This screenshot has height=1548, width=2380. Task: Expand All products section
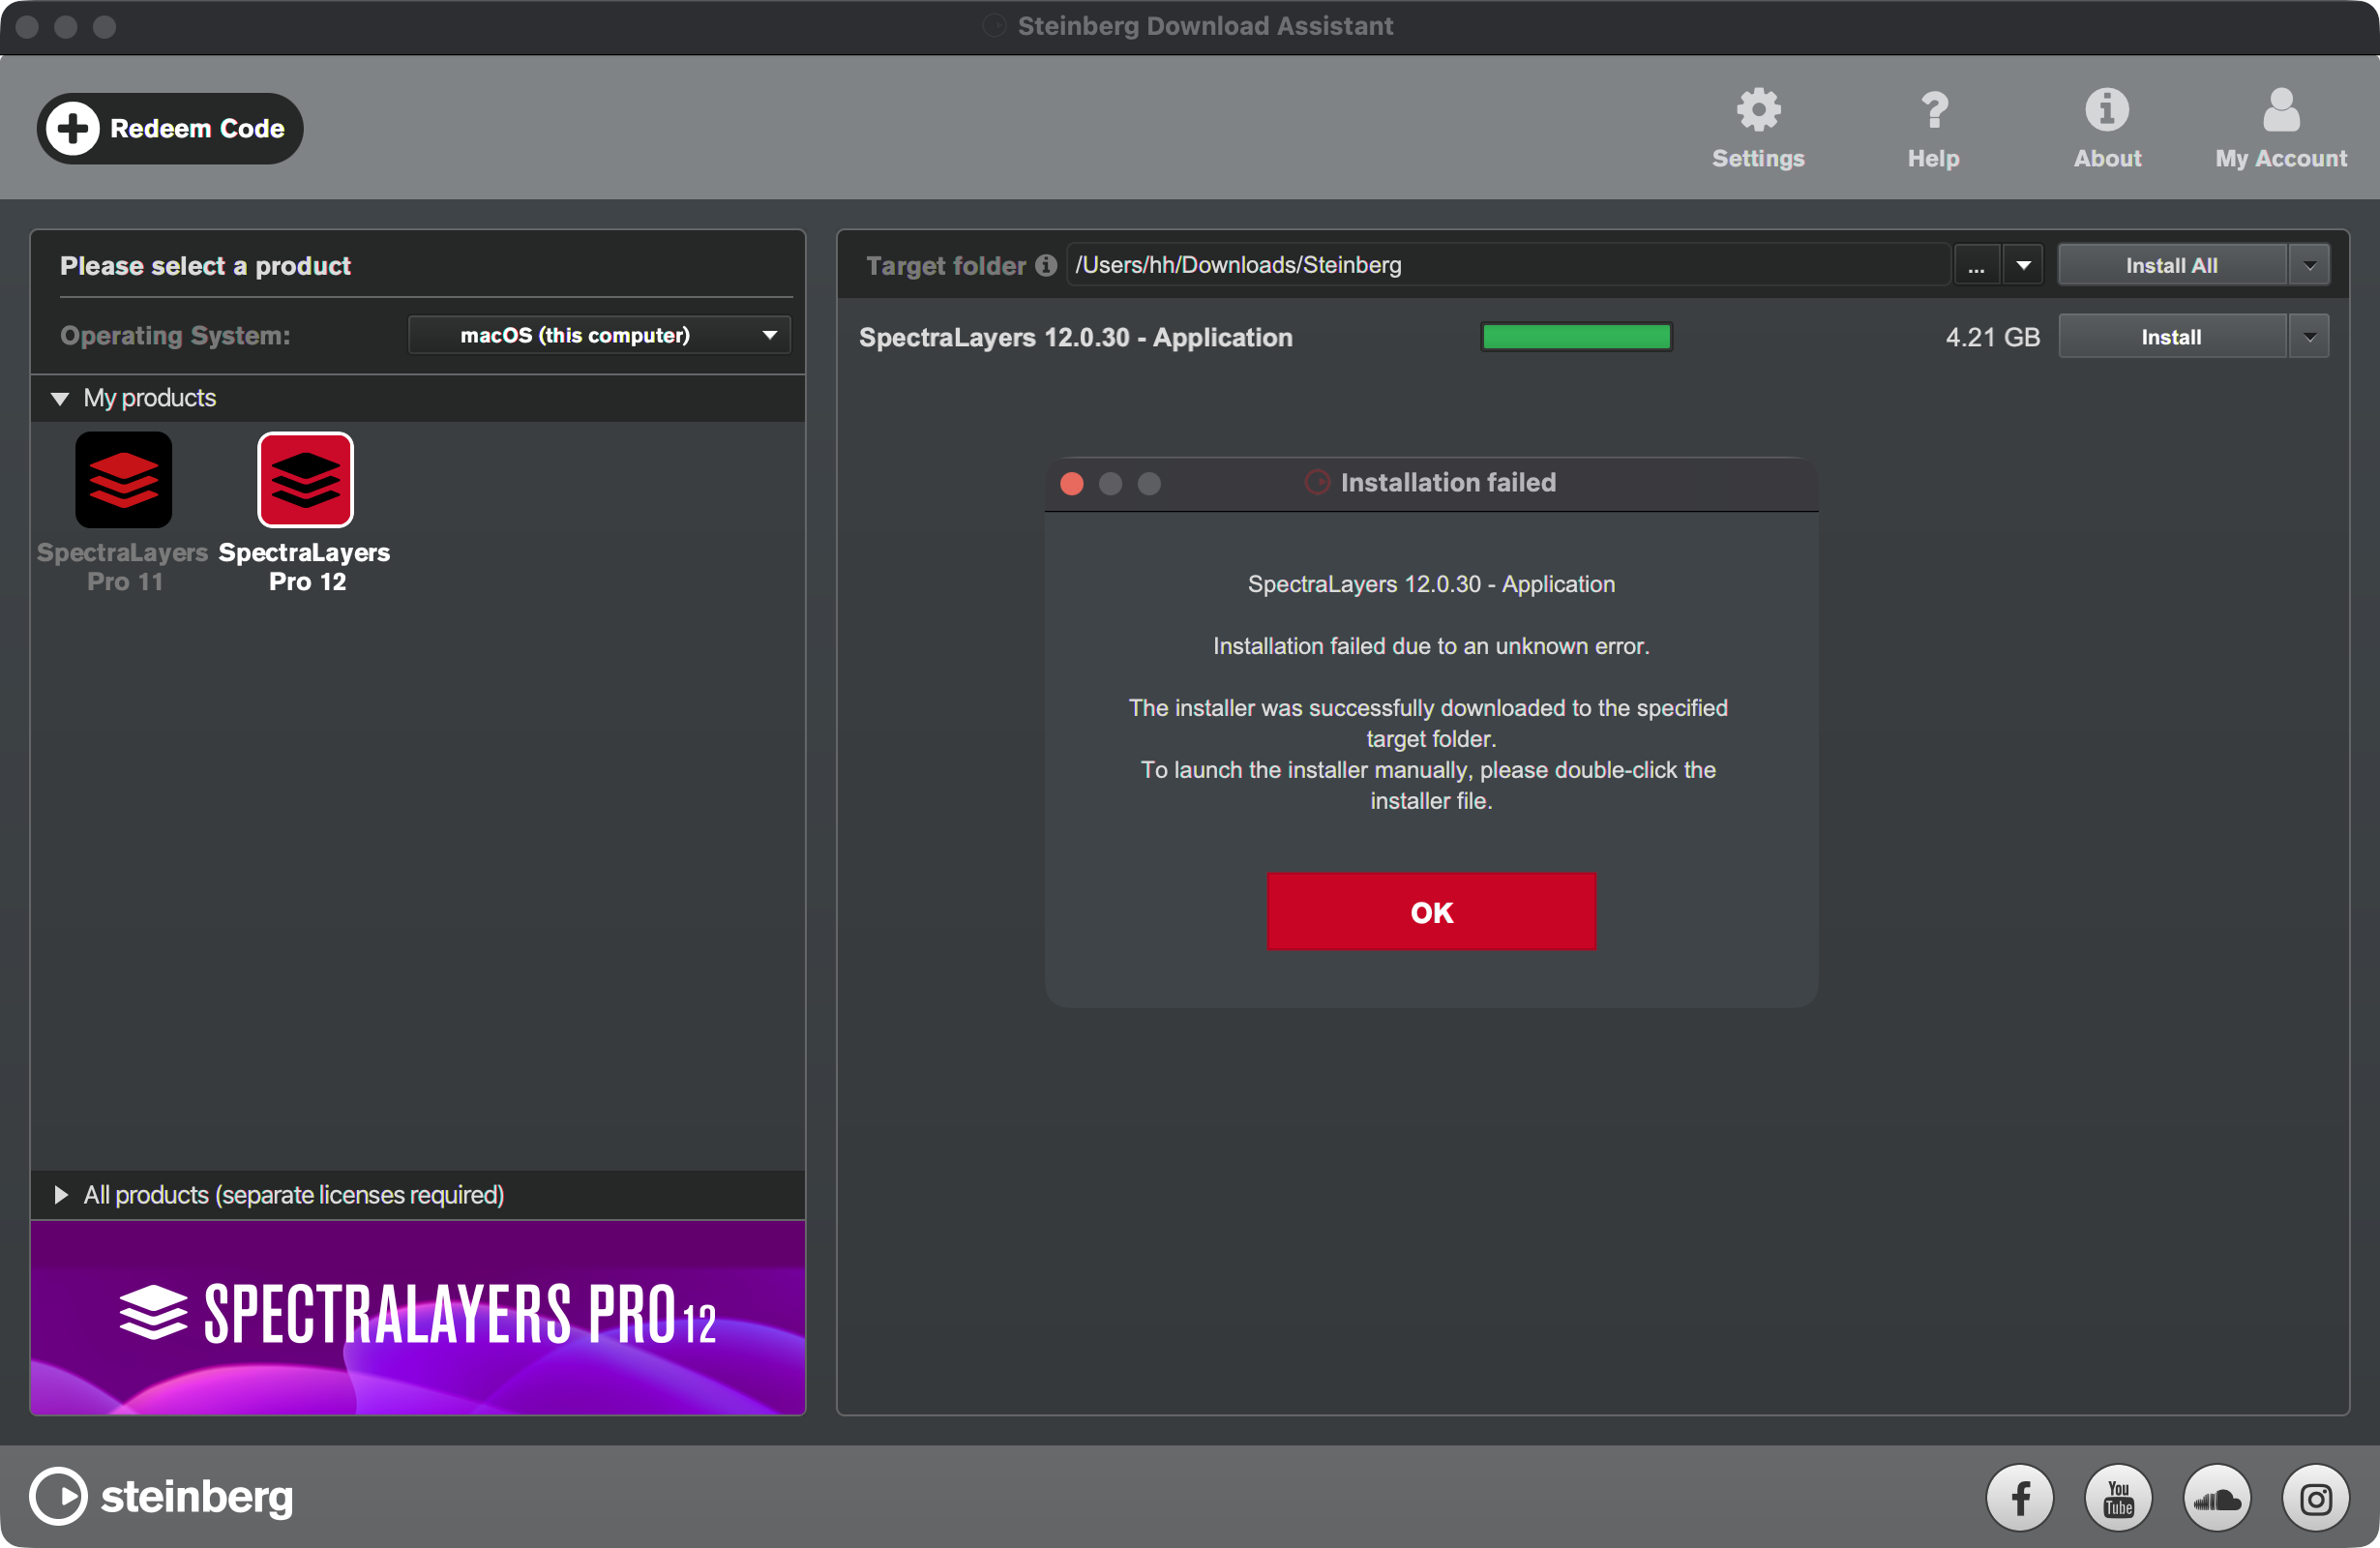60,1195
